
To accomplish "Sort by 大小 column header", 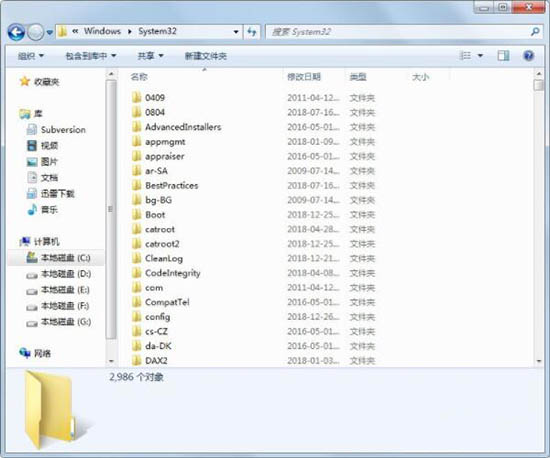I will pyautogui.click(x=420, y=77).
